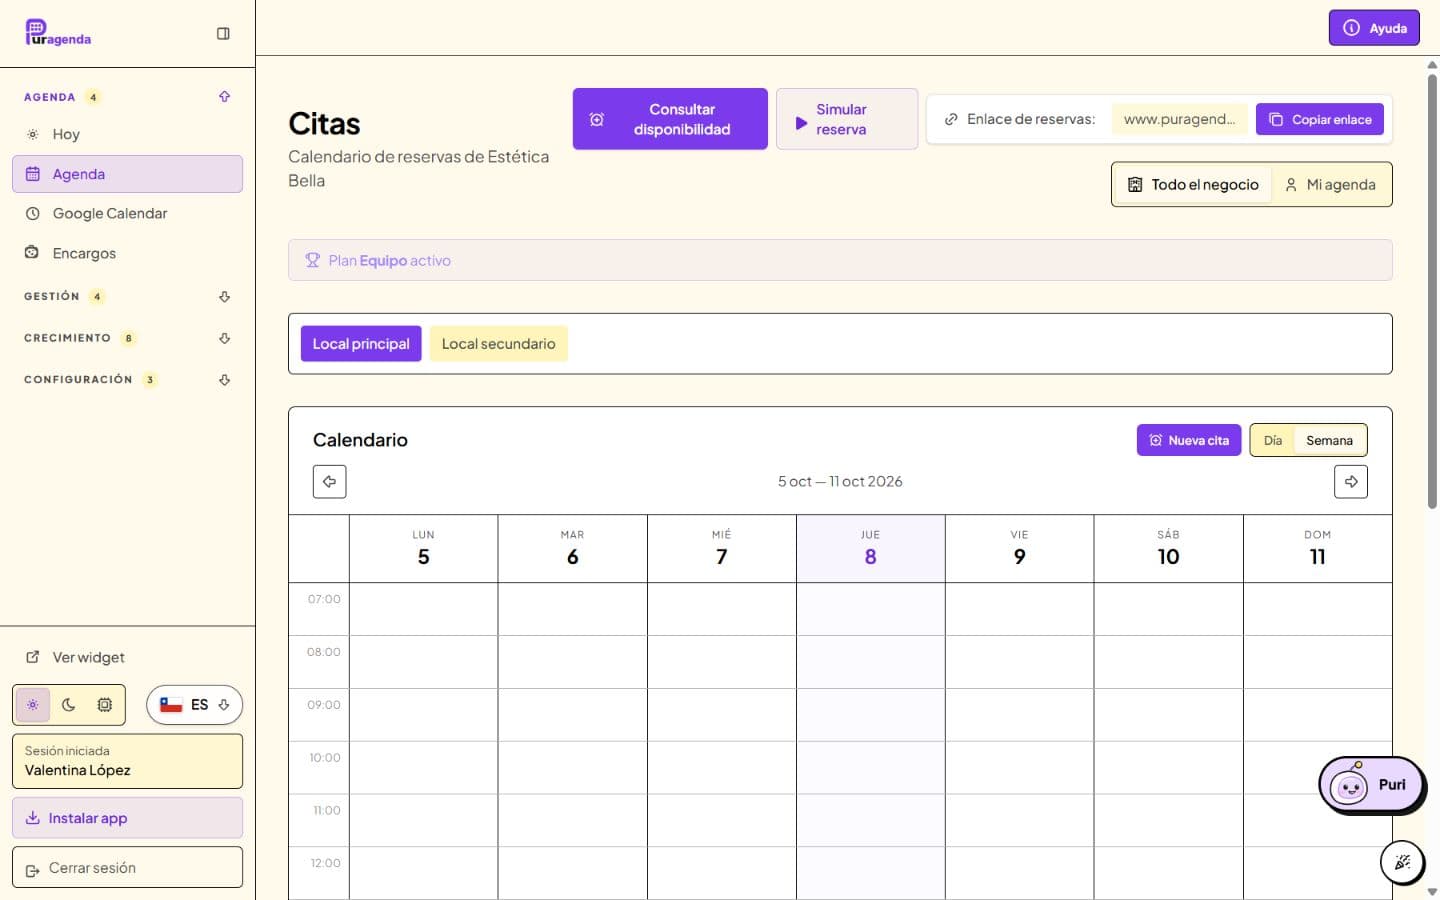Expand the Gestión section

point(127,297)
